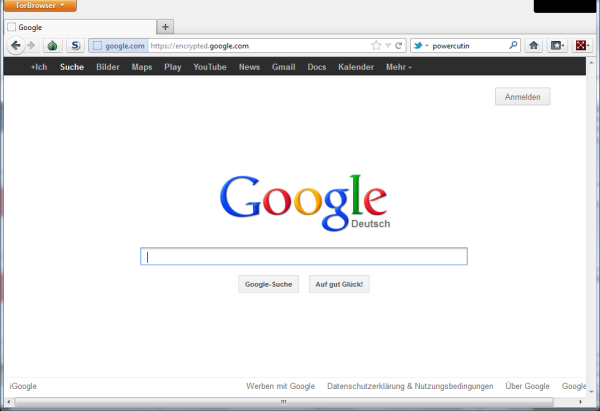Viewport: 600px width, 411px height.
Task: Open Kalender in Google bar
Action: pyautogui.click(x=356, y=67)
